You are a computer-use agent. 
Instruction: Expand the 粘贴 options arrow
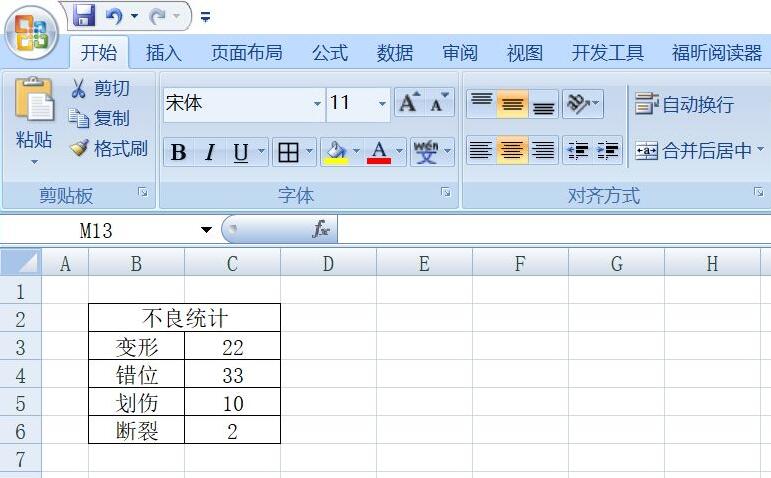click(x=34, y=162)
